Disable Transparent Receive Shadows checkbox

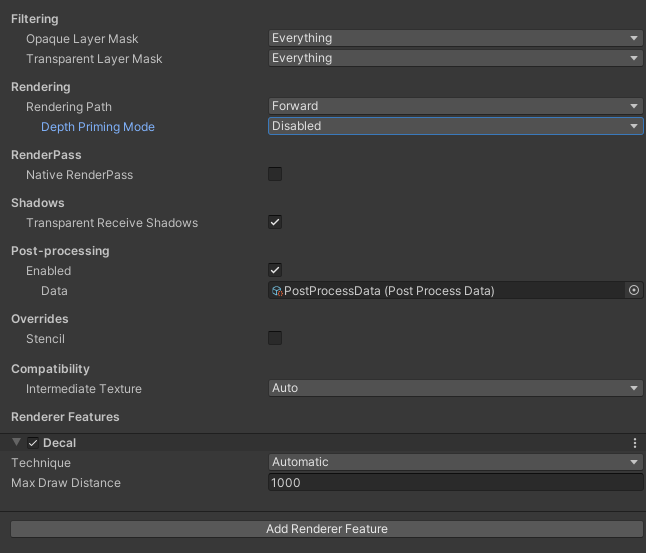click(x=275, y=222)
